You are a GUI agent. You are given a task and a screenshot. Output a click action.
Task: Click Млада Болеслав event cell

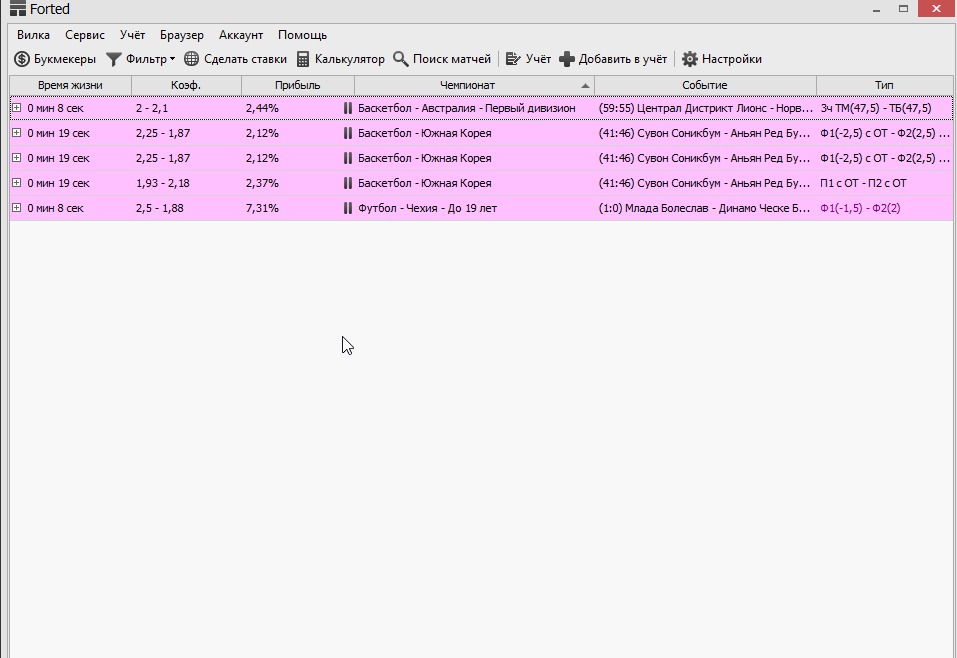tap(704, 208)
